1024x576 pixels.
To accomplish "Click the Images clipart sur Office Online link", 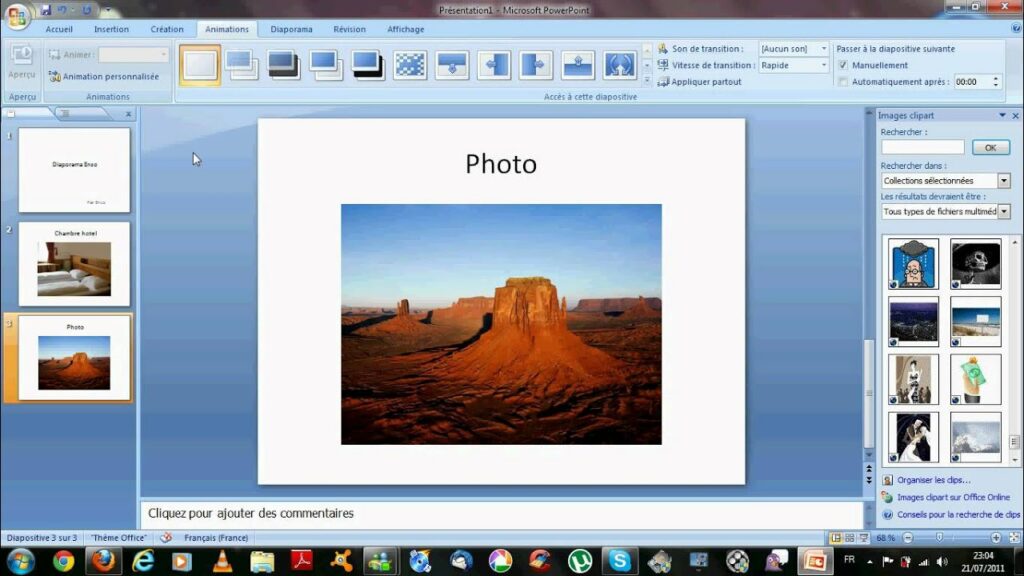I will tap(955, 496).
